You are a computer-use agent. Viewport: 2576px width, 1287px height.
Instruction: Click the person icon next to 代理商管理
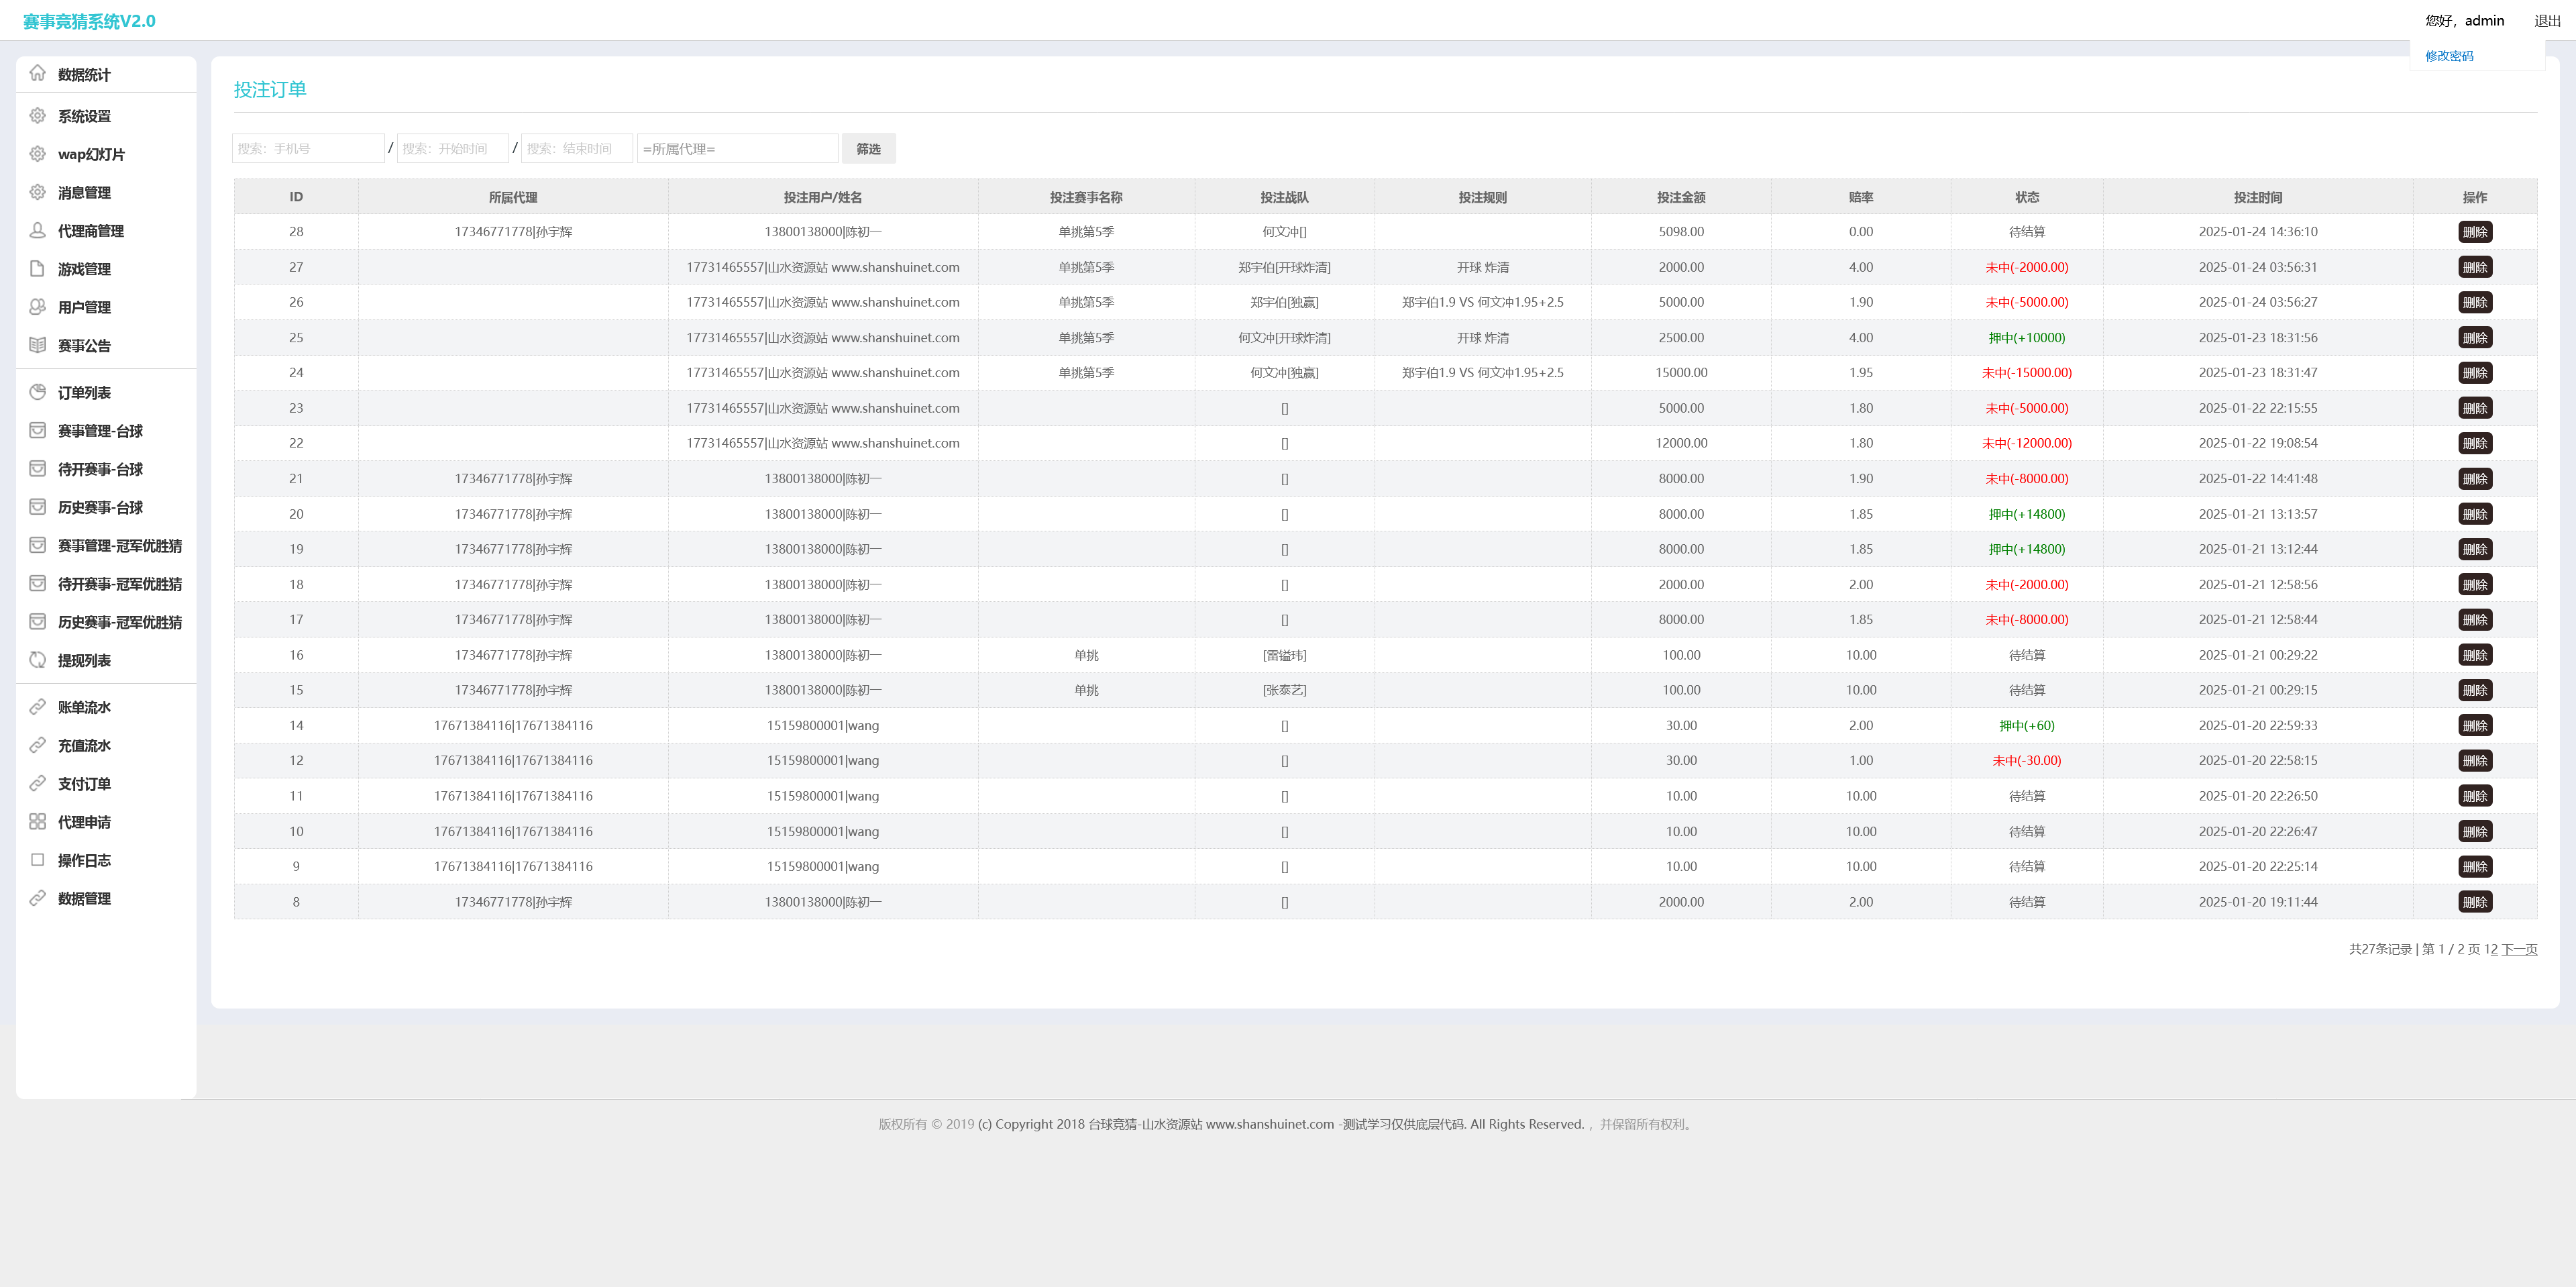(37, 230)
